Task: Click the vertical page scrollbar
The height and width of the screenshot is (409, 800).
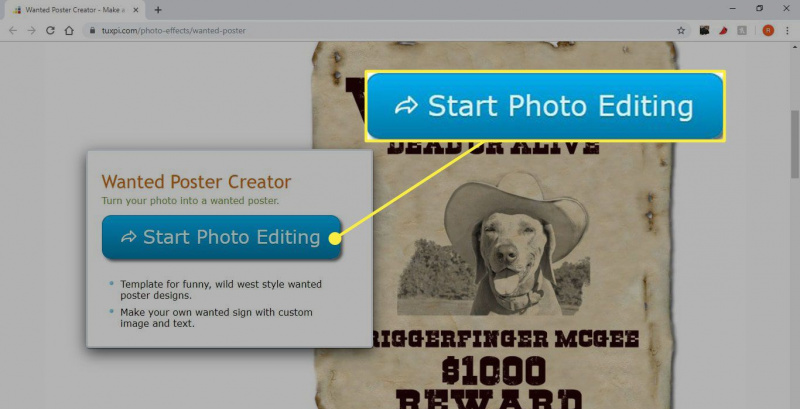Action: (x=794, y=224)
